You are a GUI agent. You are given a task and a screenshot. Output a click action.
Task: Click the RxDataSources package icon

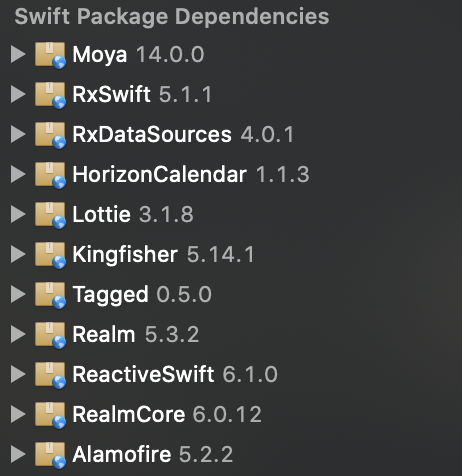[50, 135]
